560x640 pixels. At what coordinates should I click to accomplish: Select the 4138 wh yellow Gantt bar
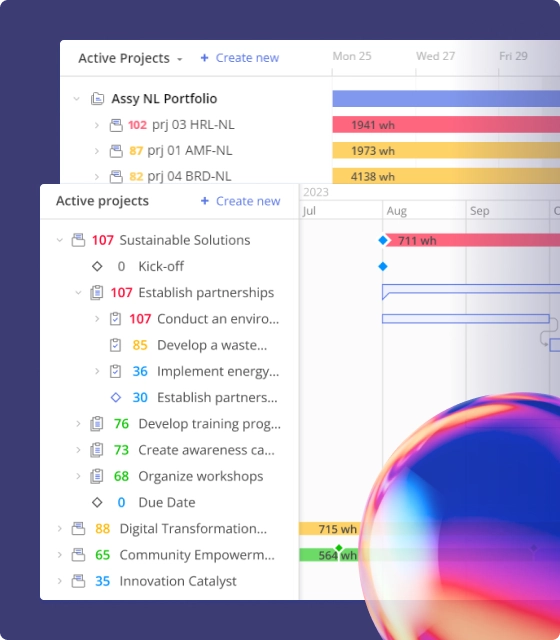[x=446, y=176]
